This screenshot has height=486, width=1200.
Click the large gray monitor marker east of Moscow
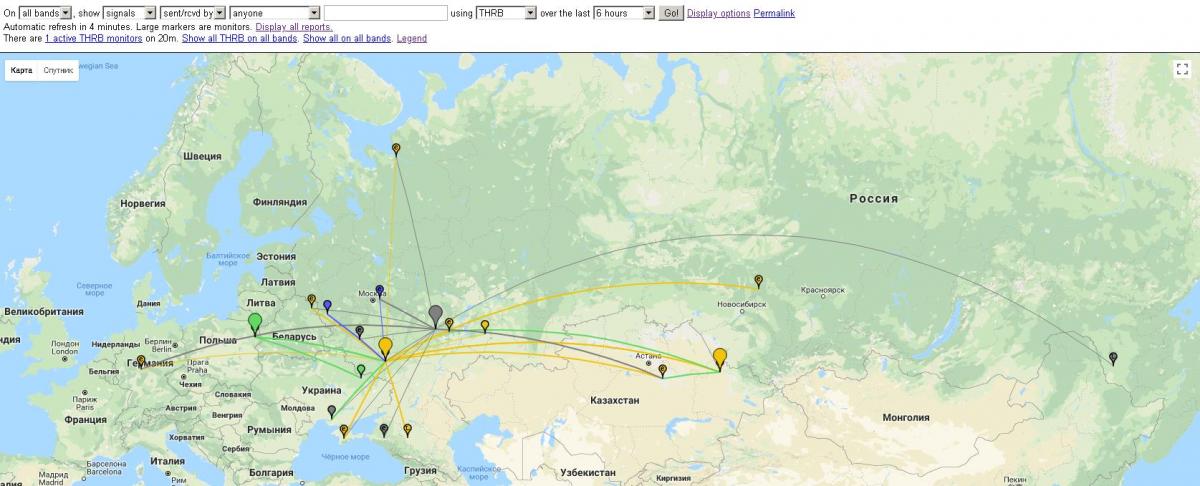pyautogui.click(x=435, y=314)
